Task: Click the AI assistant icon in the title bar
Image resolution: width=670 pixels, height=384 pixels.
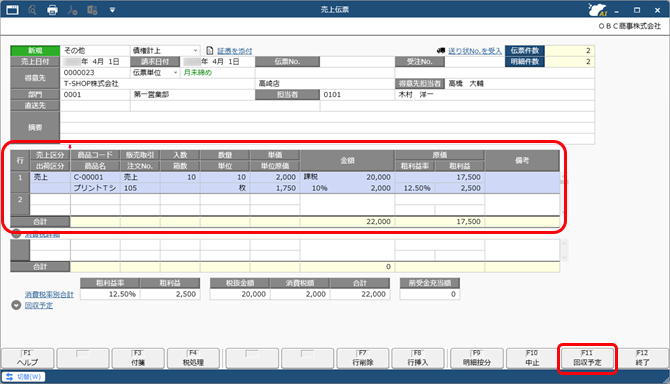Action: click(x=597, y=9)
